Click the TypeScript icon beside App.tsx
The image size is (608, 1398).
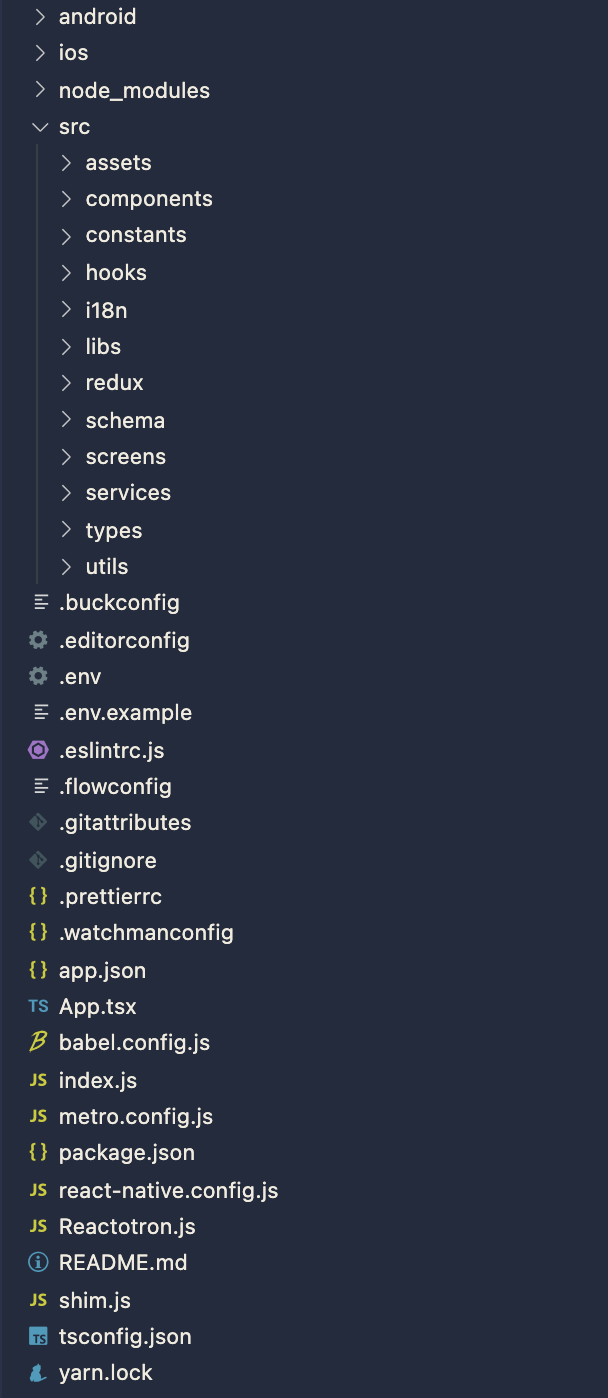[x=38, y=1006]
